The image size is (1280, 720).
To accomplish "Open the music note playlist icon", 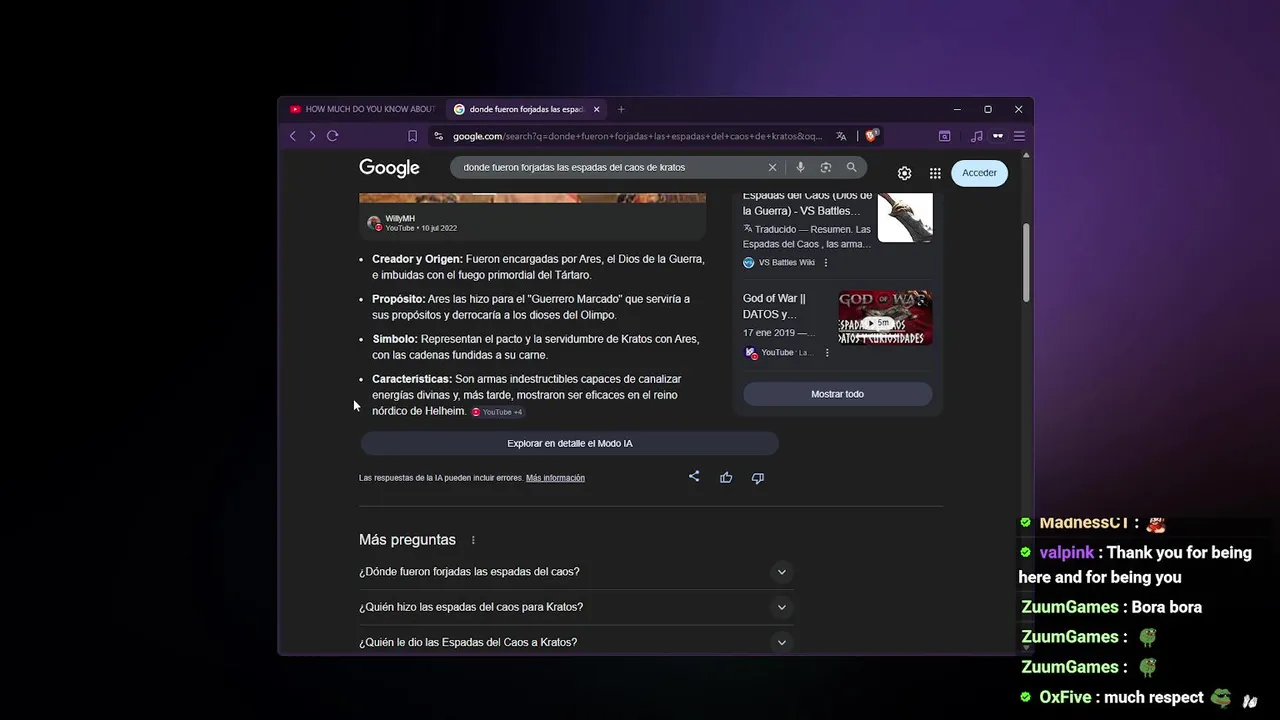I will pyautogui.click(x=977, y=136).
